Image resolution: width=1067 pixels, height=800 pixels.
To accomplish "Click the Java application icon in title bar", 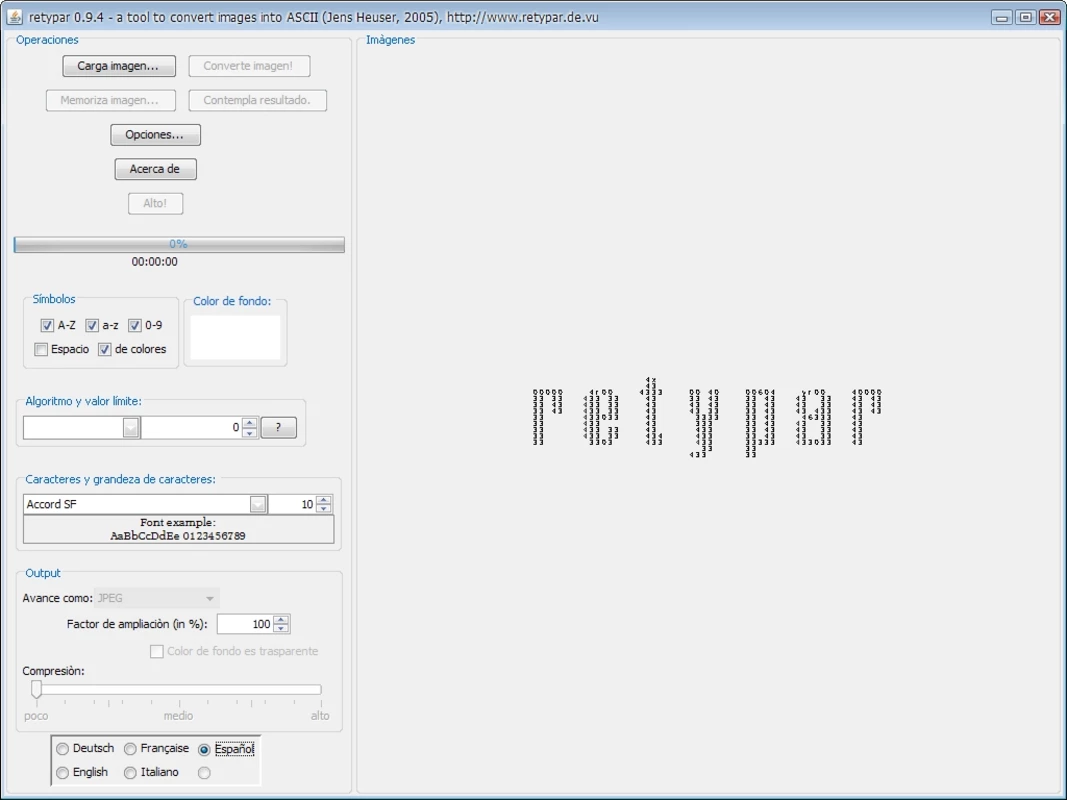I will click(x=14, y=17).
